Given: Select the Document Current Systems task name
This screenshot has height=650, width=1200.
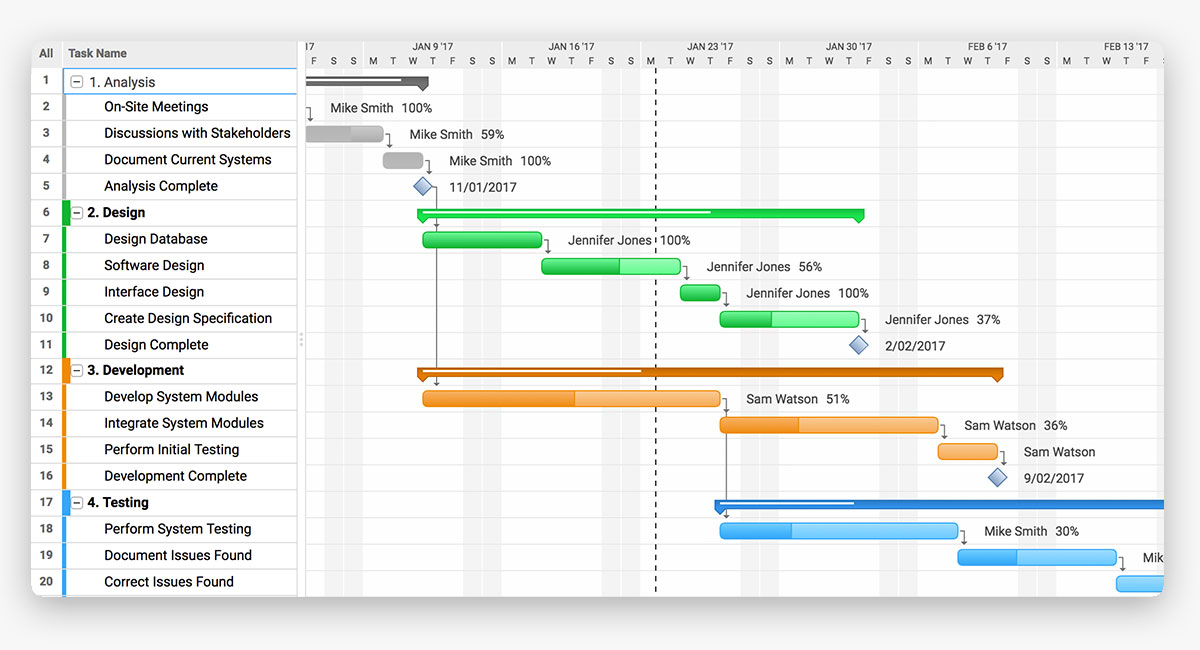Looking at the screenshot, I should tap(188, 159).
